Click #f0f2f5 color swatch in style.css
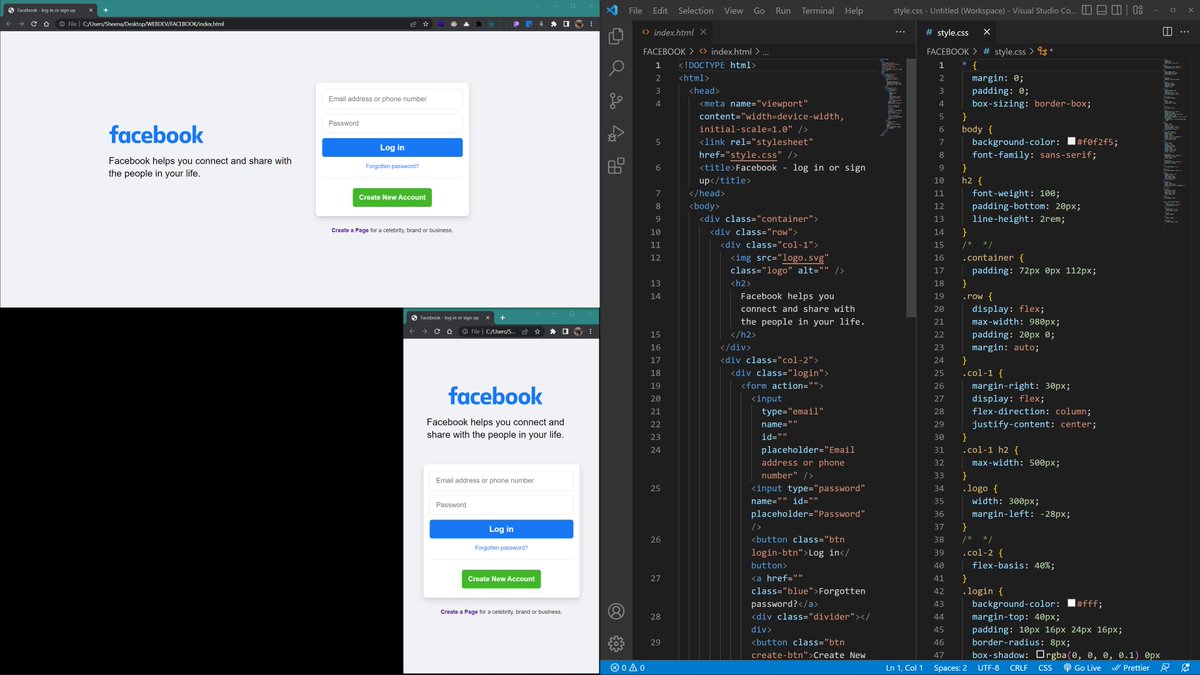The width and height of the screenshot is (1200, 675). 1071,142
